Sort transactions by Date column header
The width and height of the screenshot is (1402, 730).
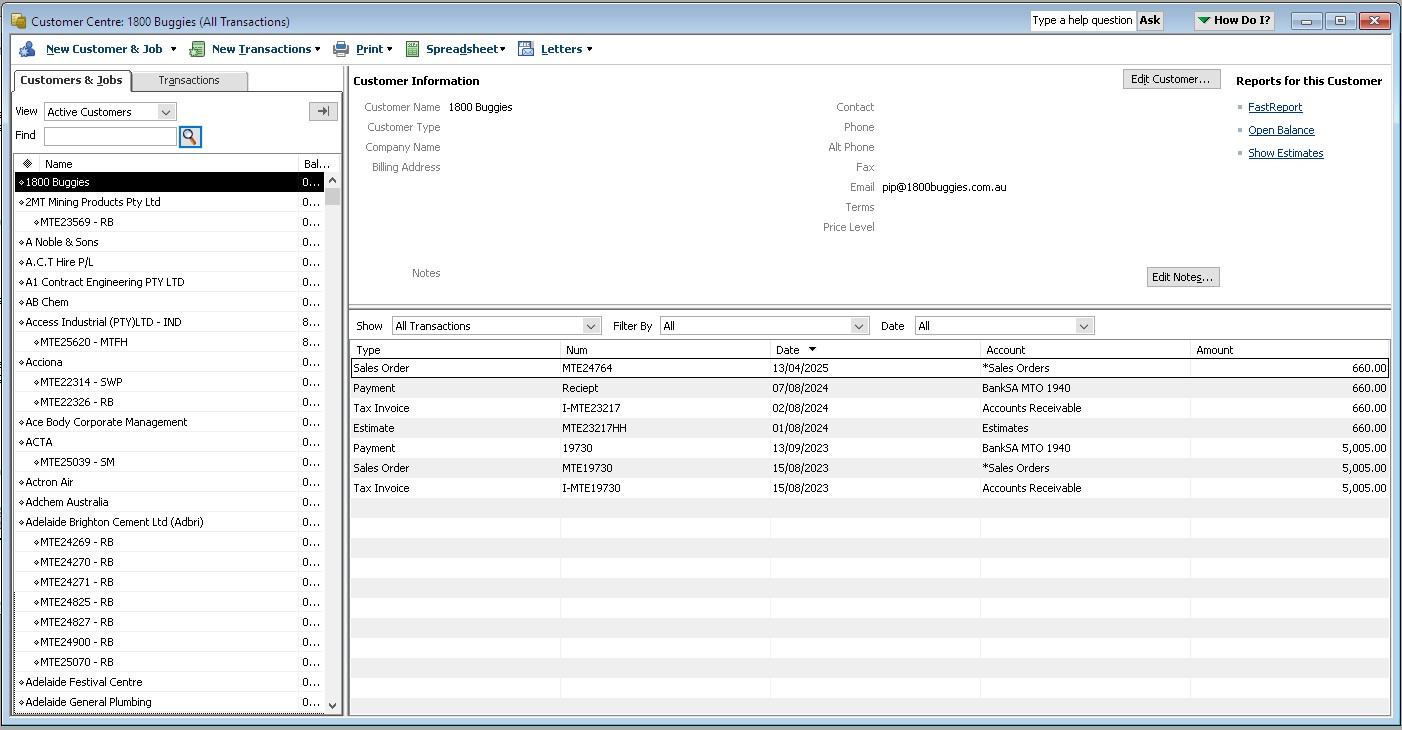(x=876, y=350)
